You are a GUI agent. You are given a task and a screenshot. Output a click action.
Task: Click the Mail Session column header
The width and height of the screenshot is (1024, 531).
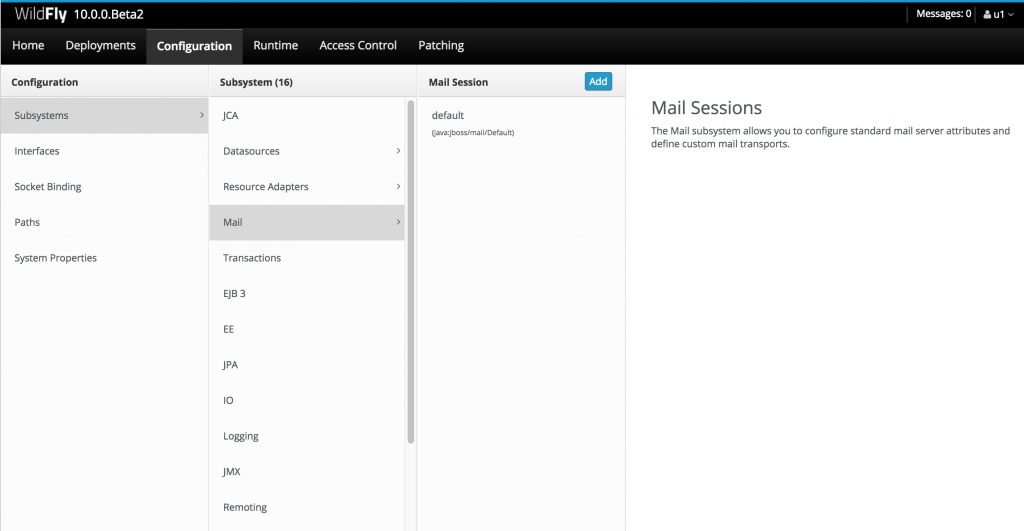click(458, 82)
